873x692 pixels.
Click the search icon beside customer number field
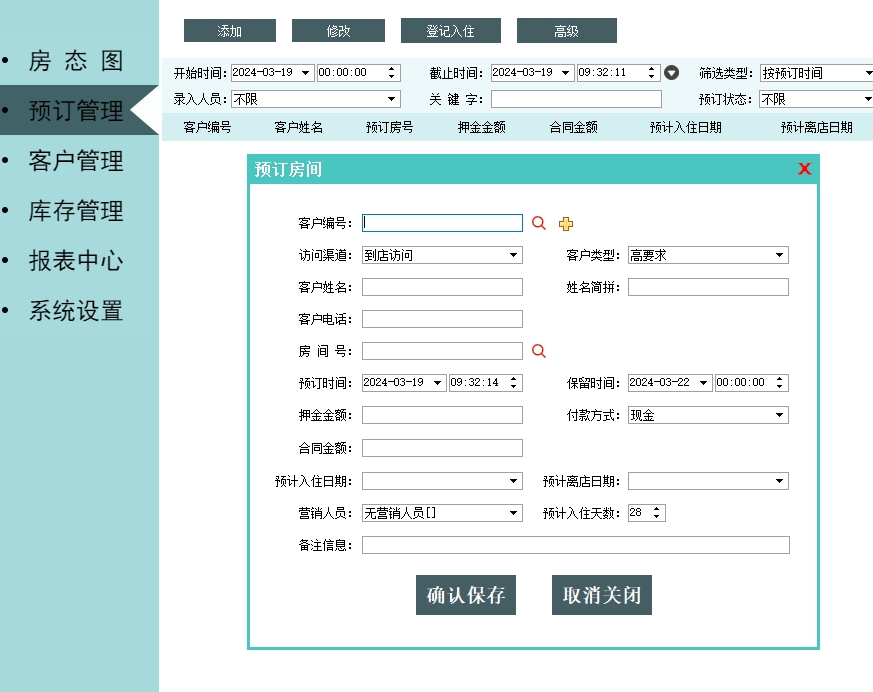coord(538,223)
